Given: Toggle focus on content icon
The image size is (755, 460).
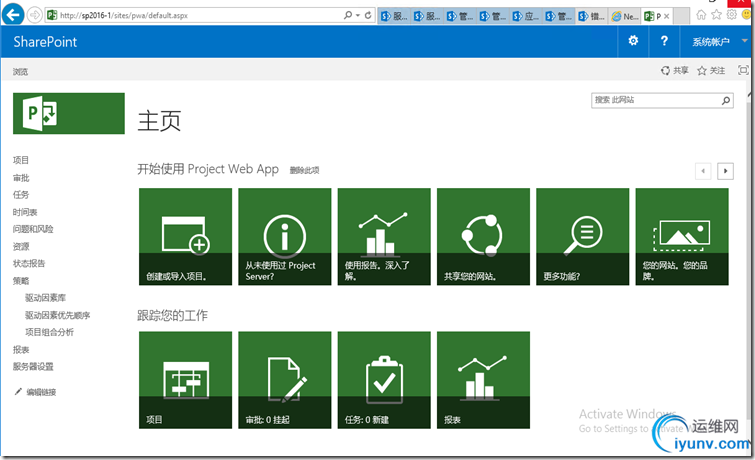Looking at the screenshot, I should pos(743,70).
